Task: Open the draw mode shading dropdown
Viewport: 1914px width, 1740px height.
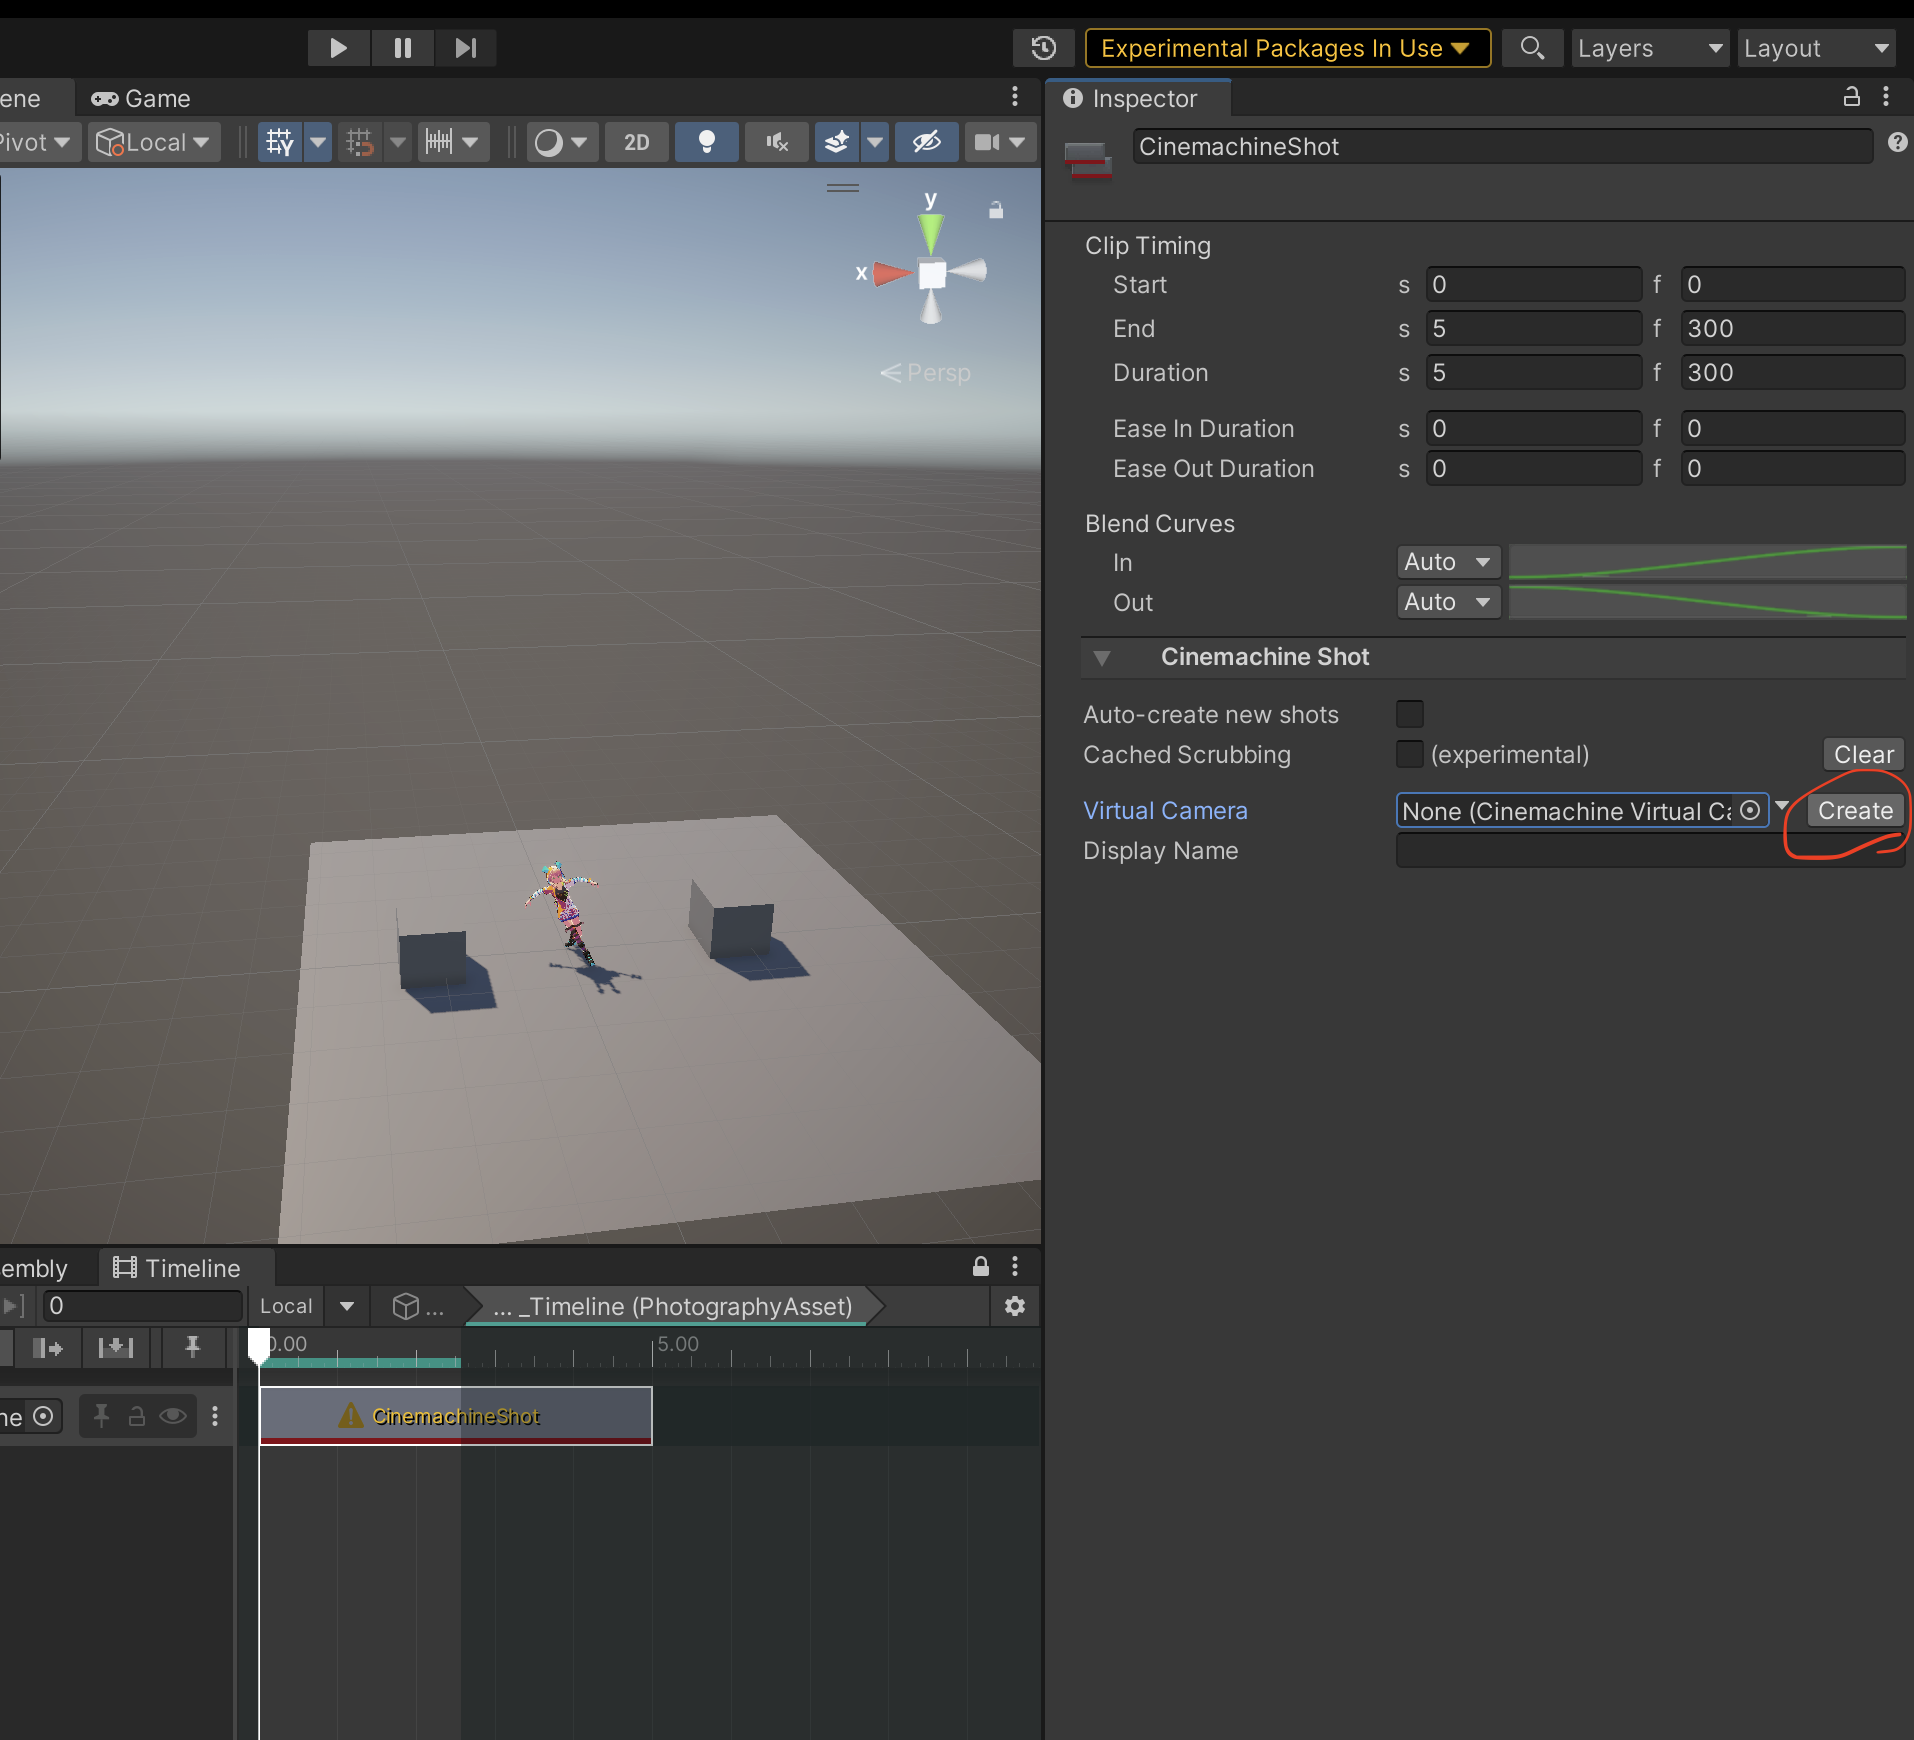Action: point(562,142)
